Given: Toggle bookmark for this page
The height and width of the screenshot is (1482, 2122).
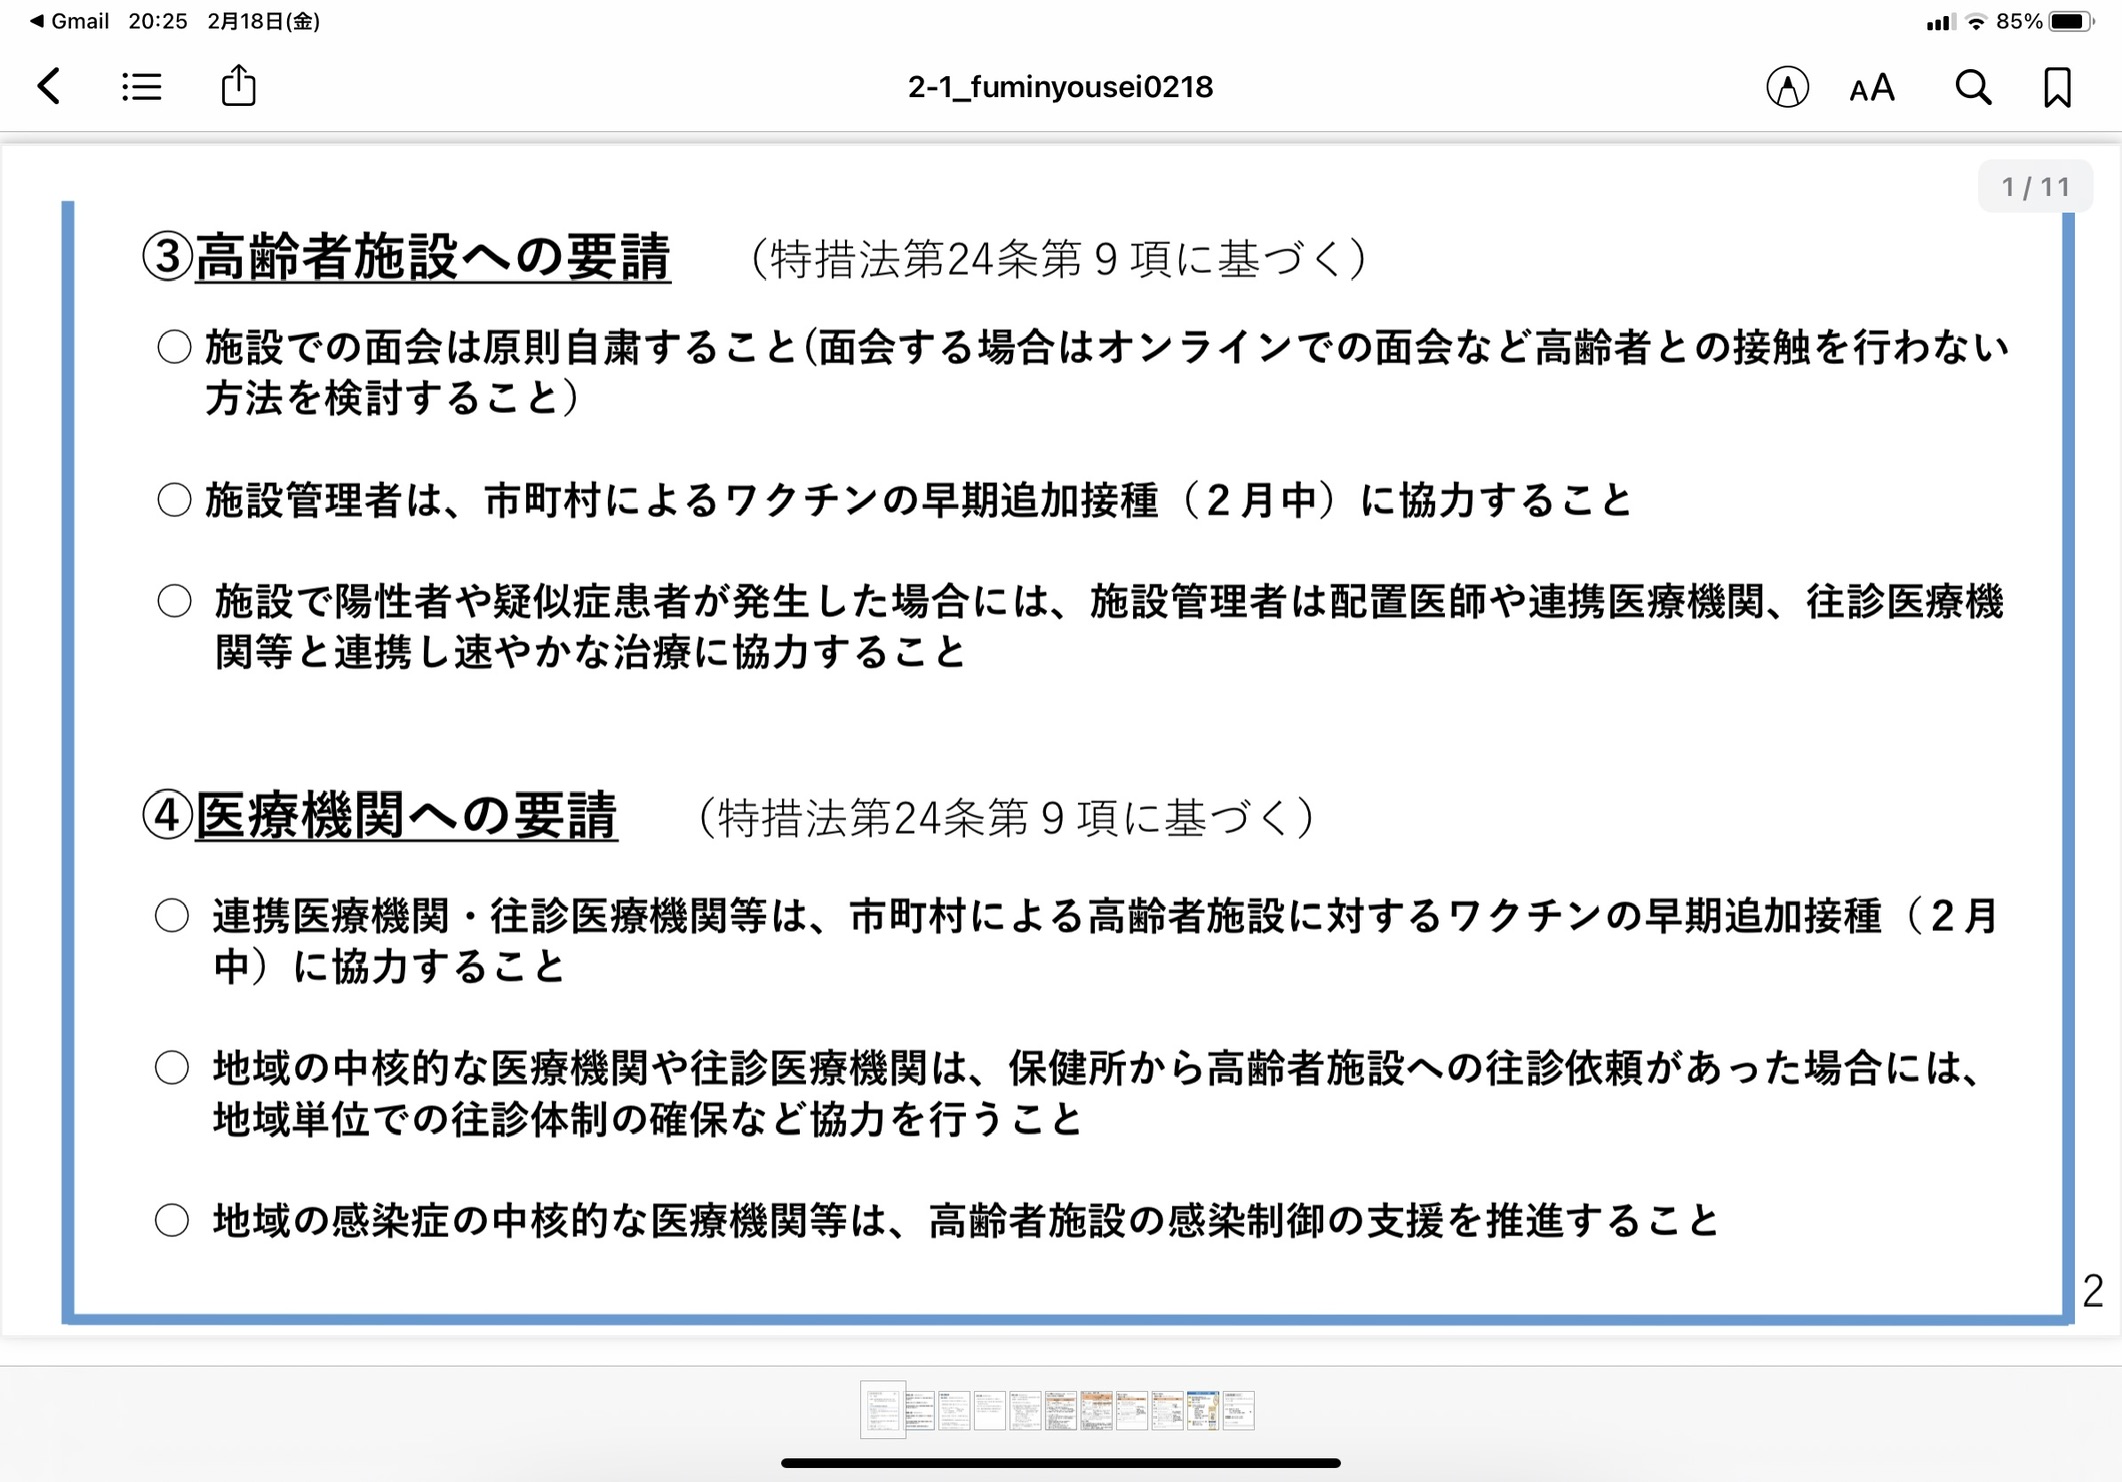Looking at the screenshot, I should 2057,88.
